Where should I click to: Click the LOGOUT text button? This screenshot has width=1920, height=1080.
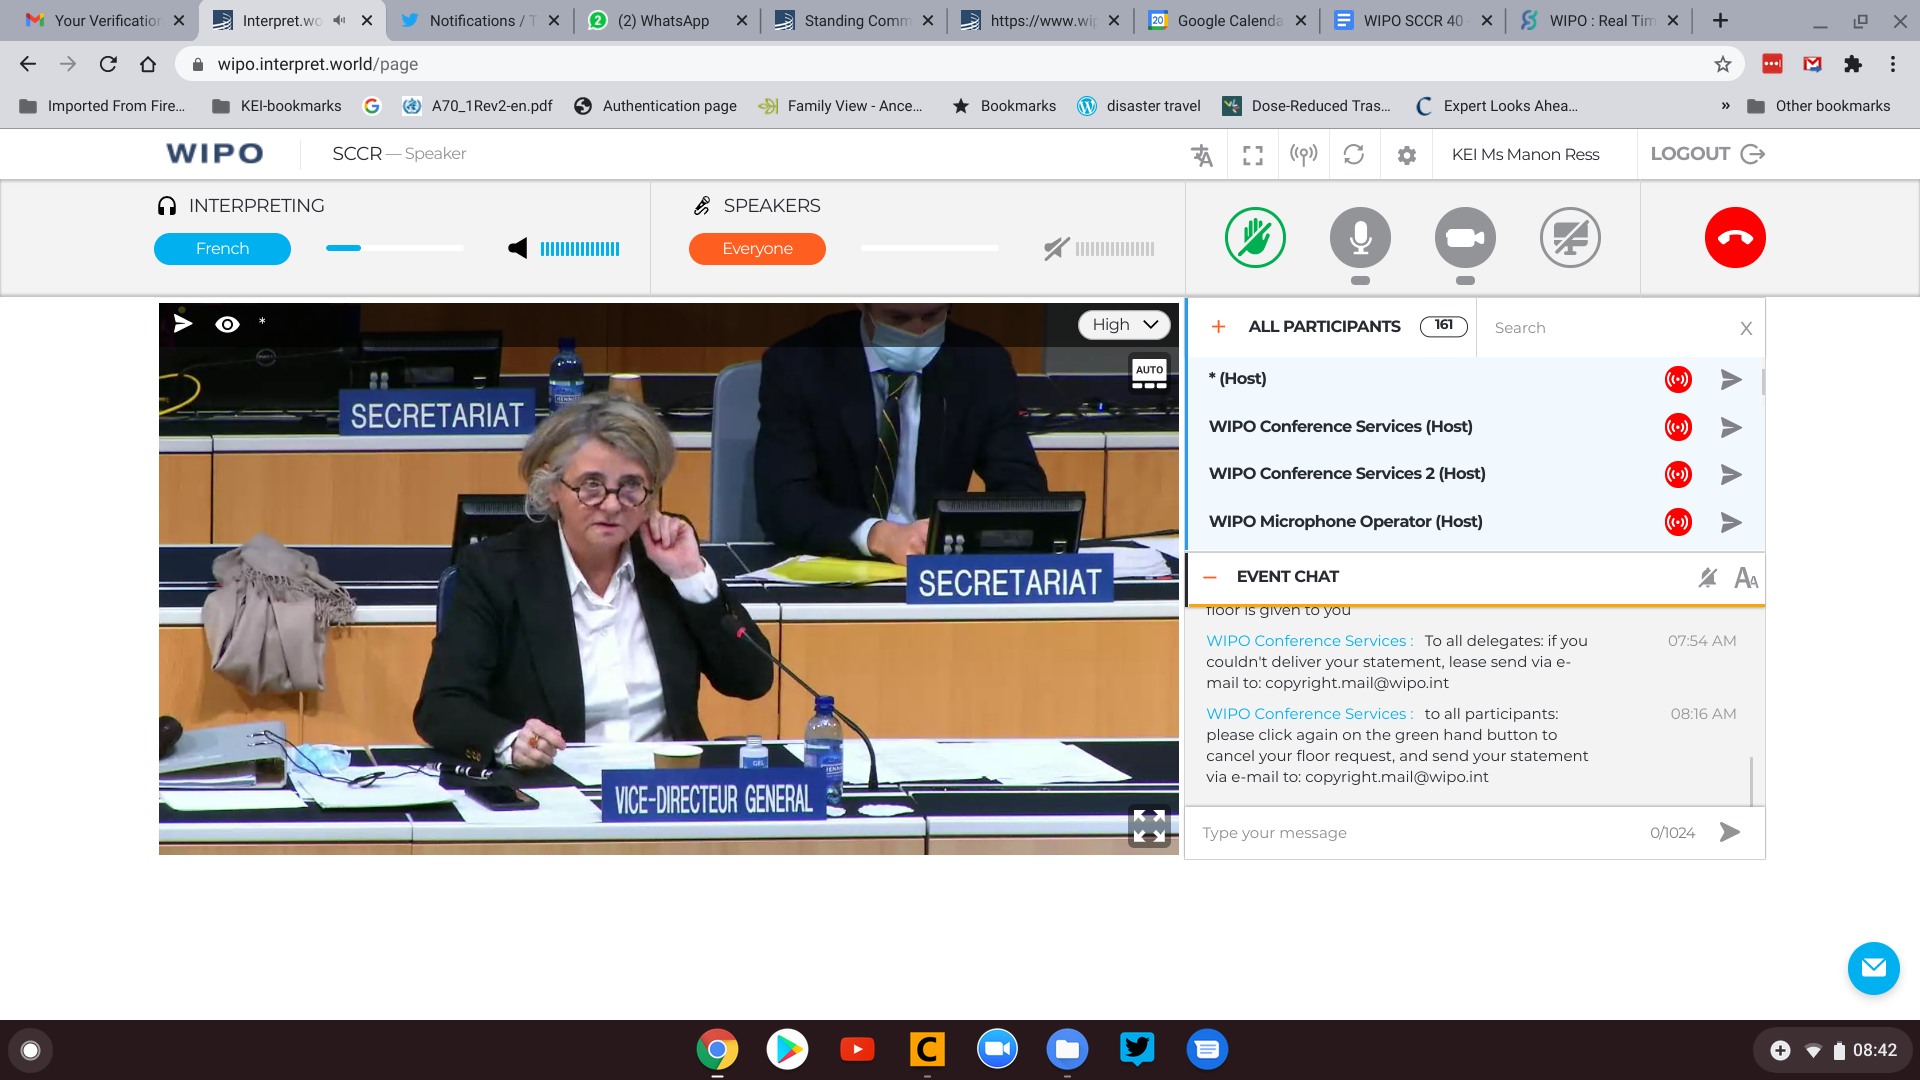pyautogui.click(x=1690, y=154)
